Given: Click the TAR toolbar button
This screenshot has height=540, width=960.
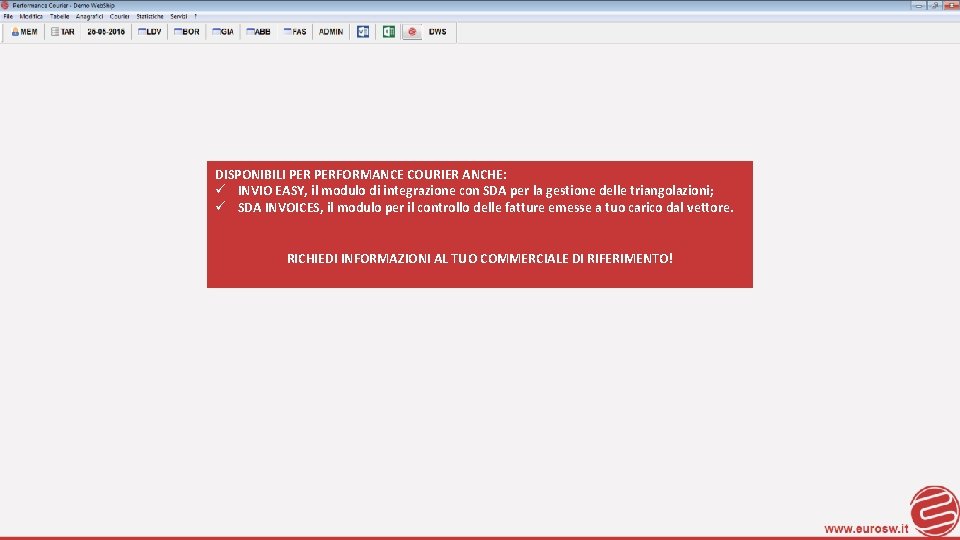Looking at the screenshot, I should point(62,32).
